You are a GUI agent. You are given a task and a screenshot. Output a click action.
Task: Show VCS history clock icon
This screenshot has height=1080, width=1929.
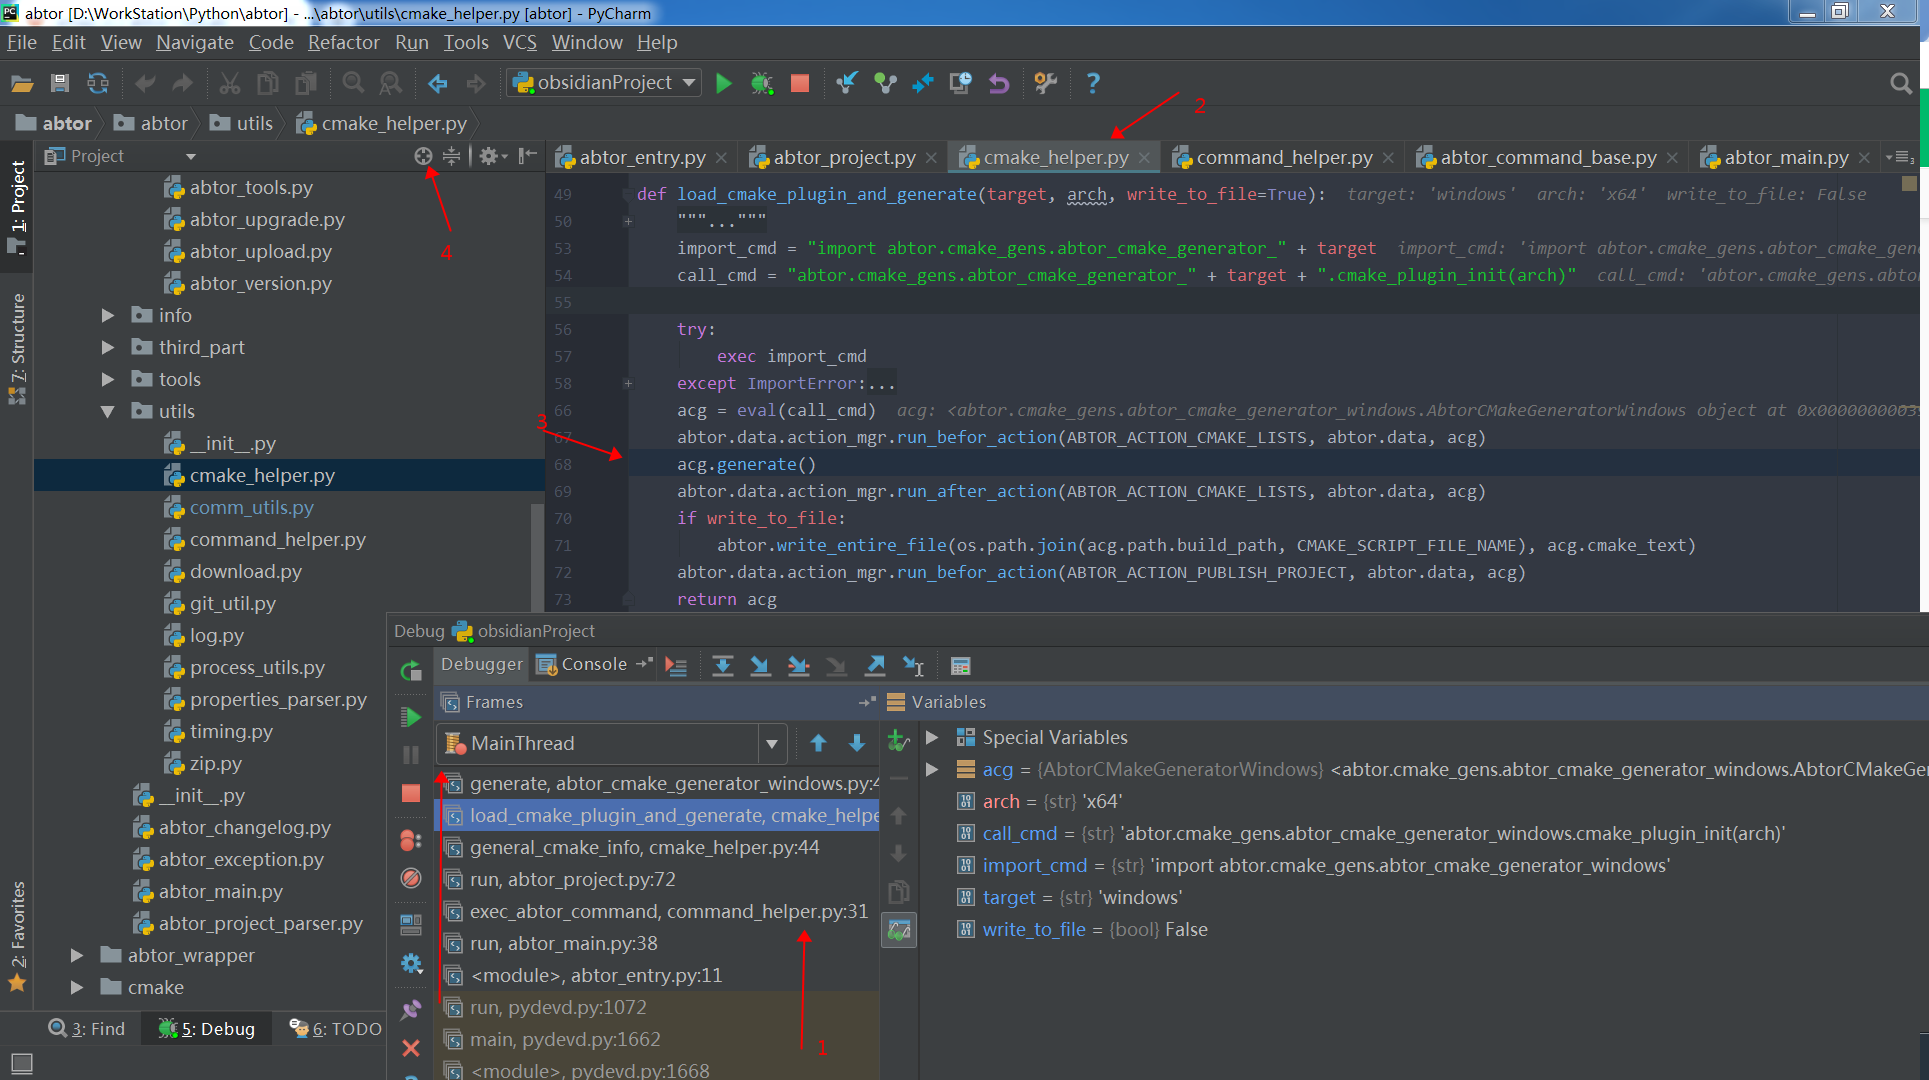coord(960,83)
